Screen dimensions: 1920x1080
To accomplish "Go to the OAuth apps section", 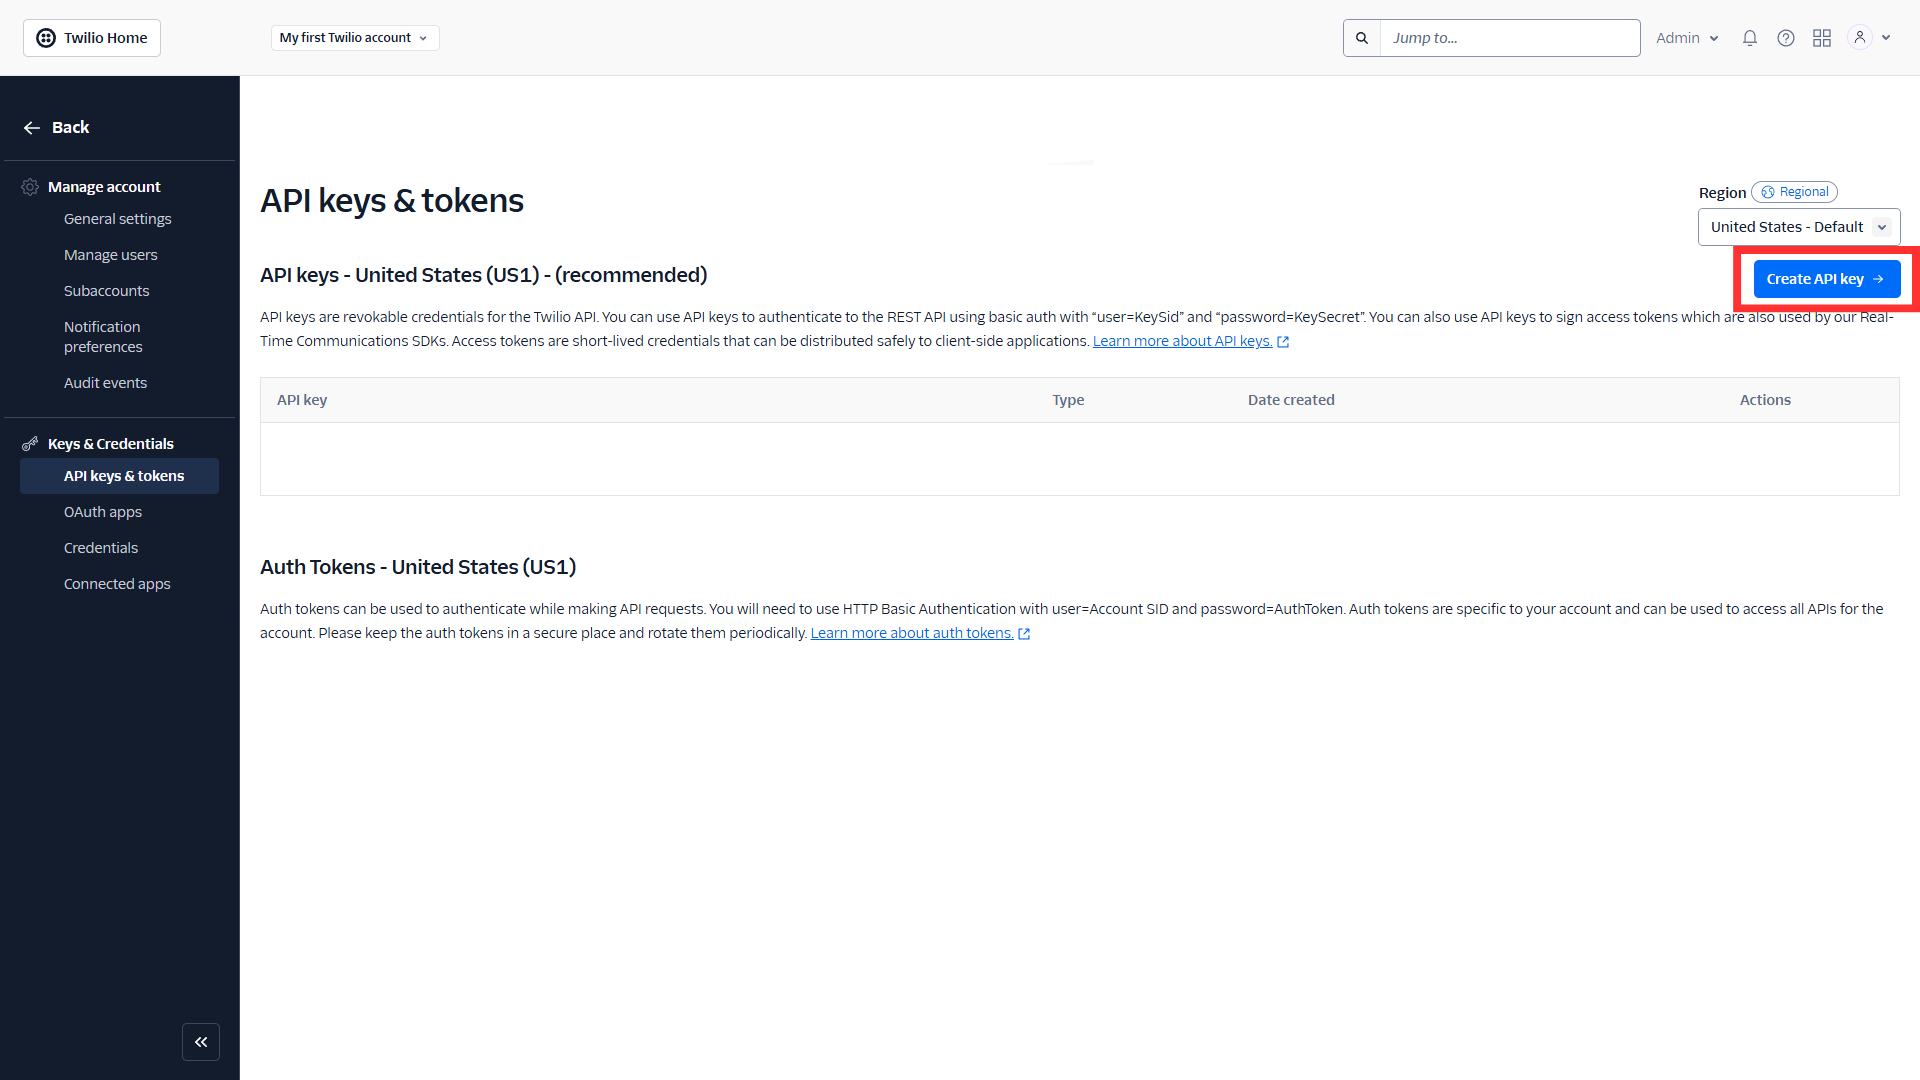I will (x=102, y=511).
